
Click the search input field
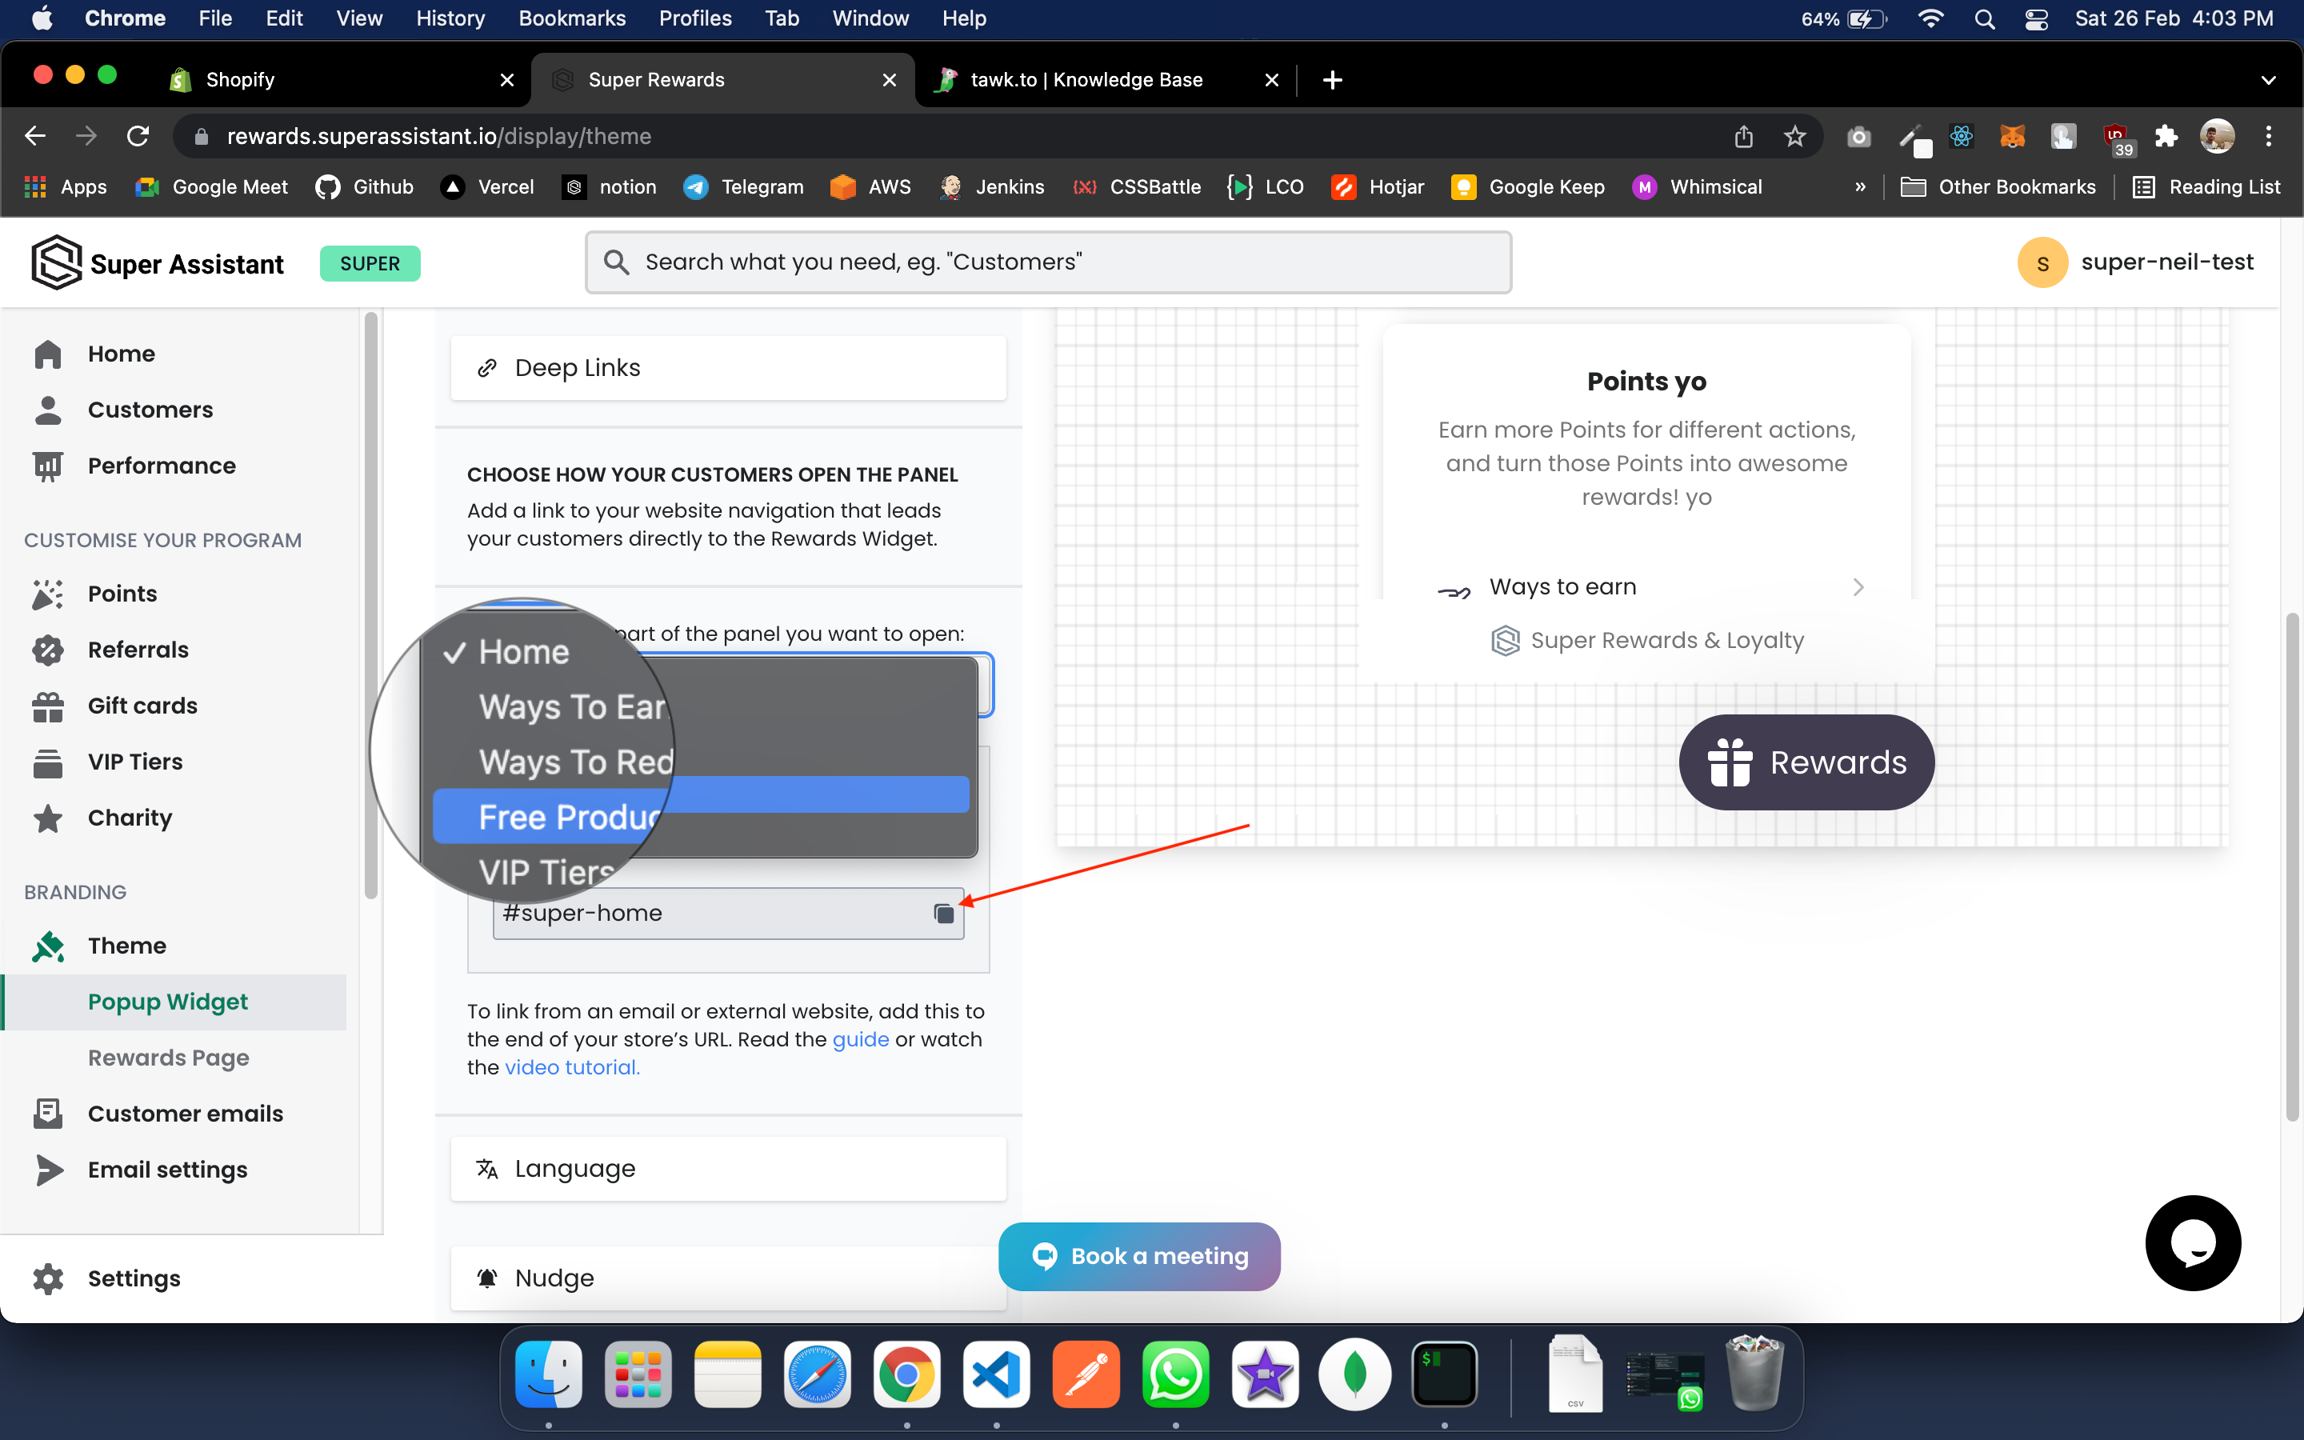[1048, 262]
